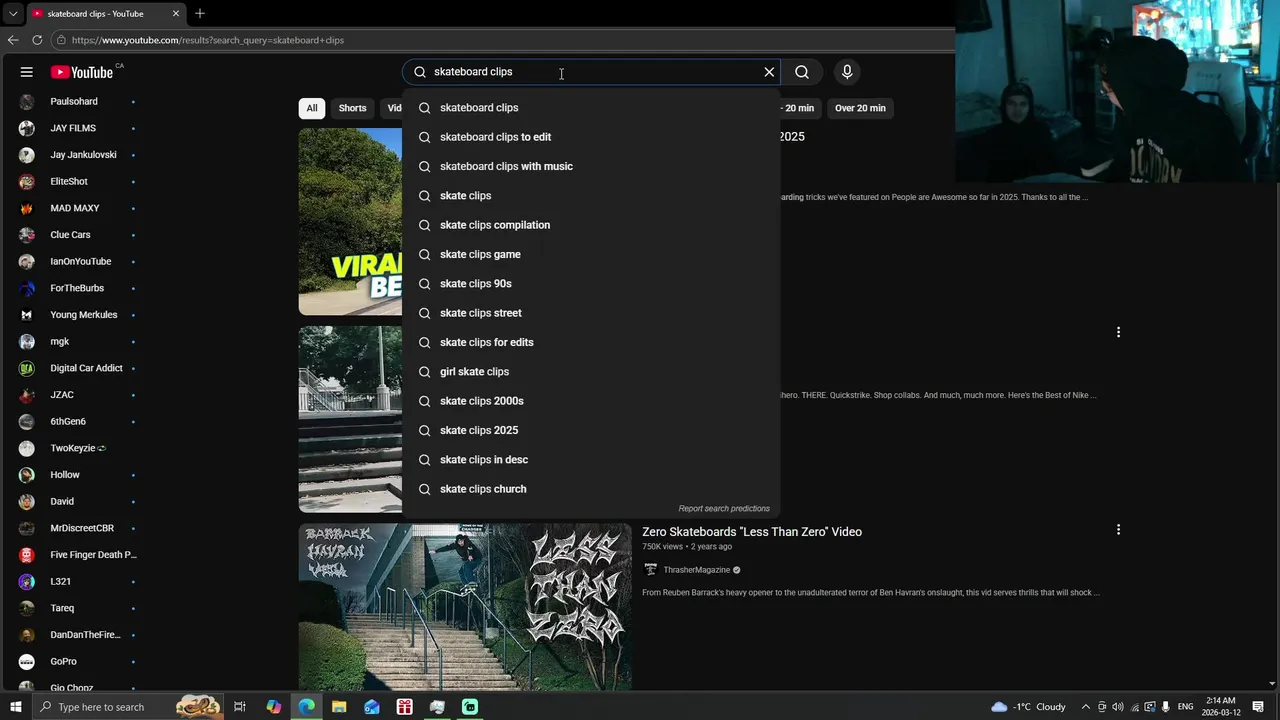
Task: Select the 'skate clips 90s' suggestion
Action: [x=591, y=284]
